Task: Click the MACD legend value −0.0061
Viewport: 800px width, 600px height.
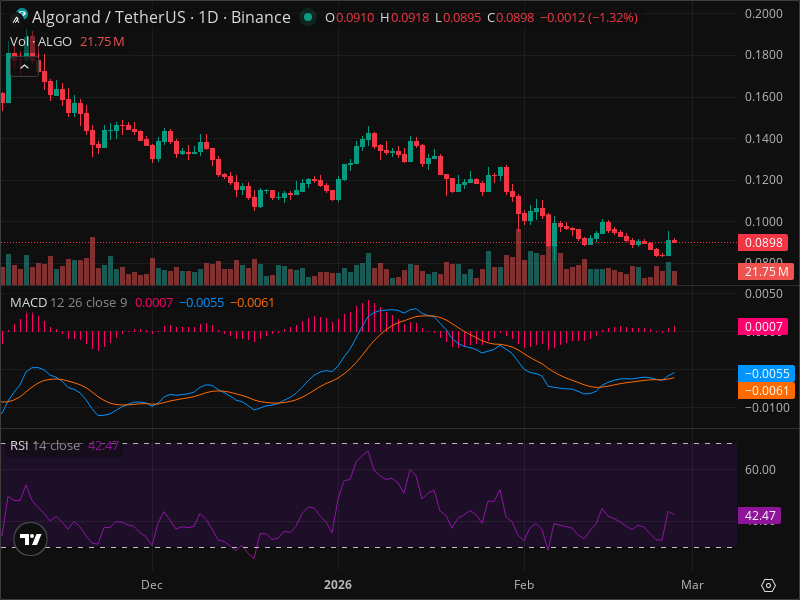Action: [252, 303]
